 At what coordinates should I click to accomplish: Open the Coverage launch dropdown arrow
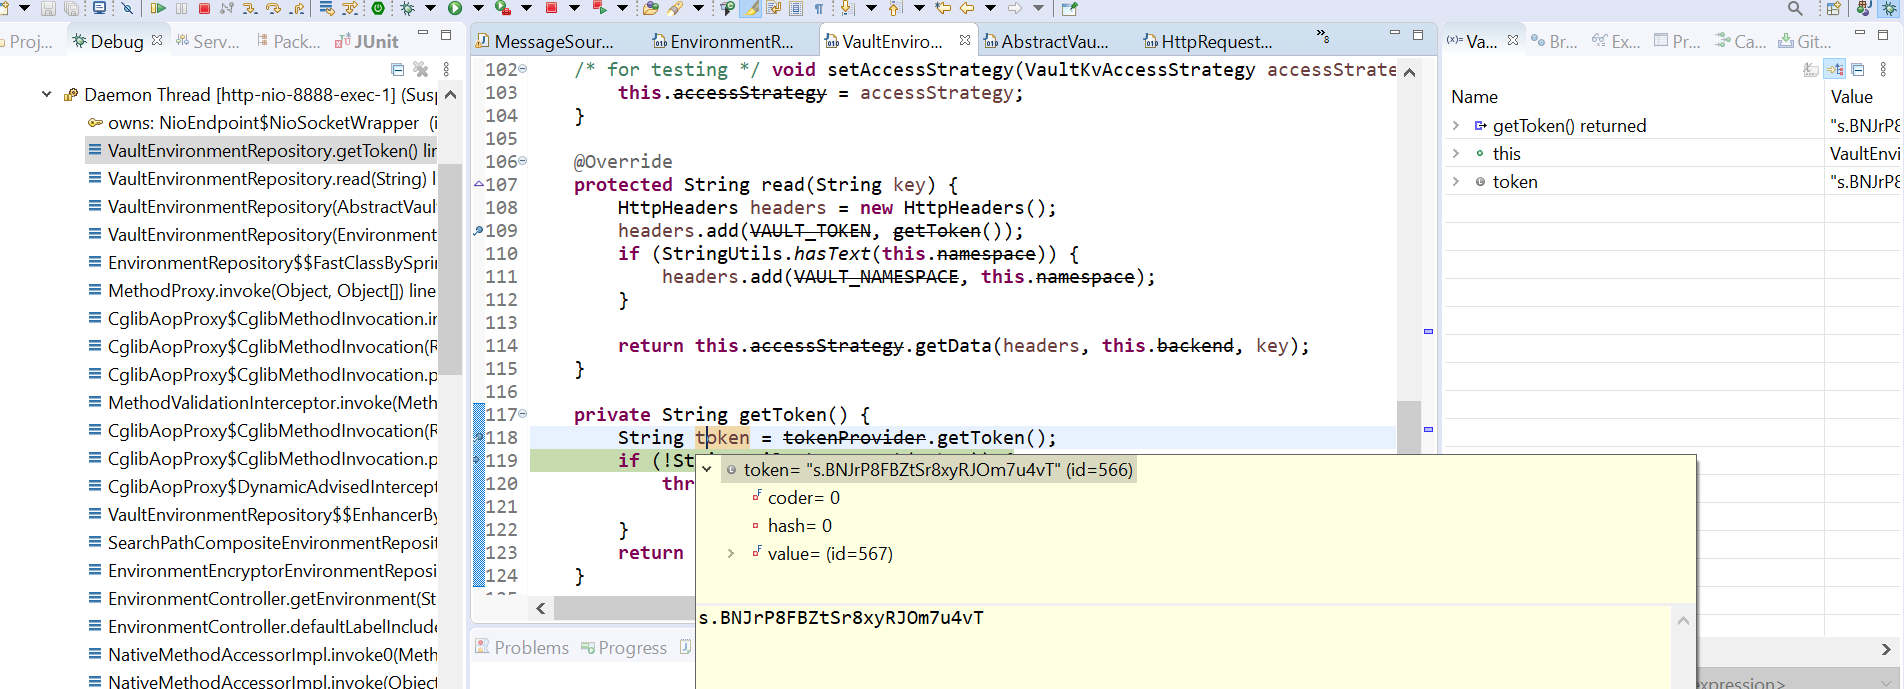526,8
